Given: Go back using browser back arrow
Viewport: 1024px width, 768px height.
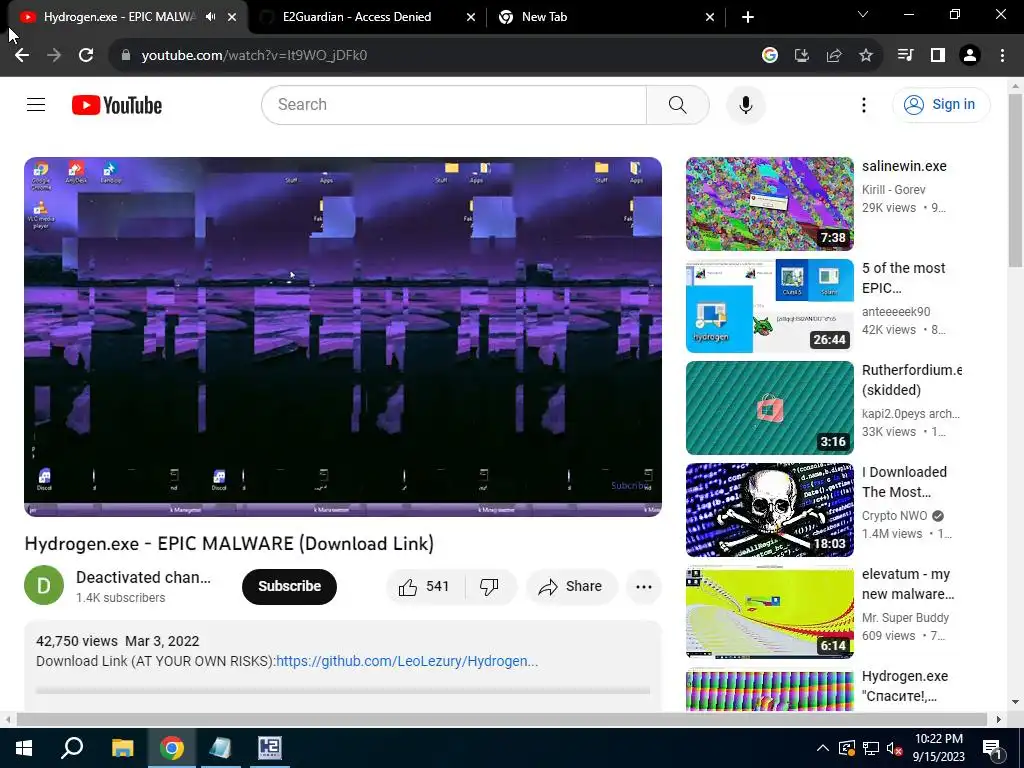Looking at the screenshot, I should click(x=22, y=56).
